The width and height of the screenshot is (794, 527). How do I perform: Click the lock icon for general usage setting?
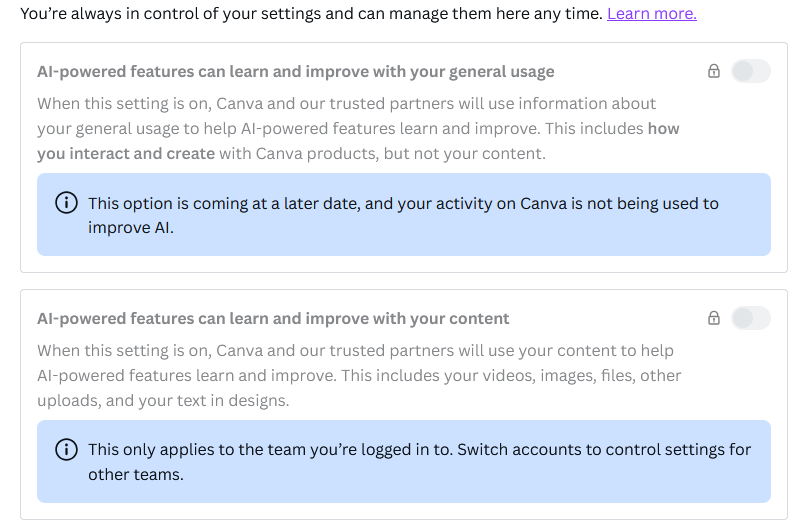point(714,71)
